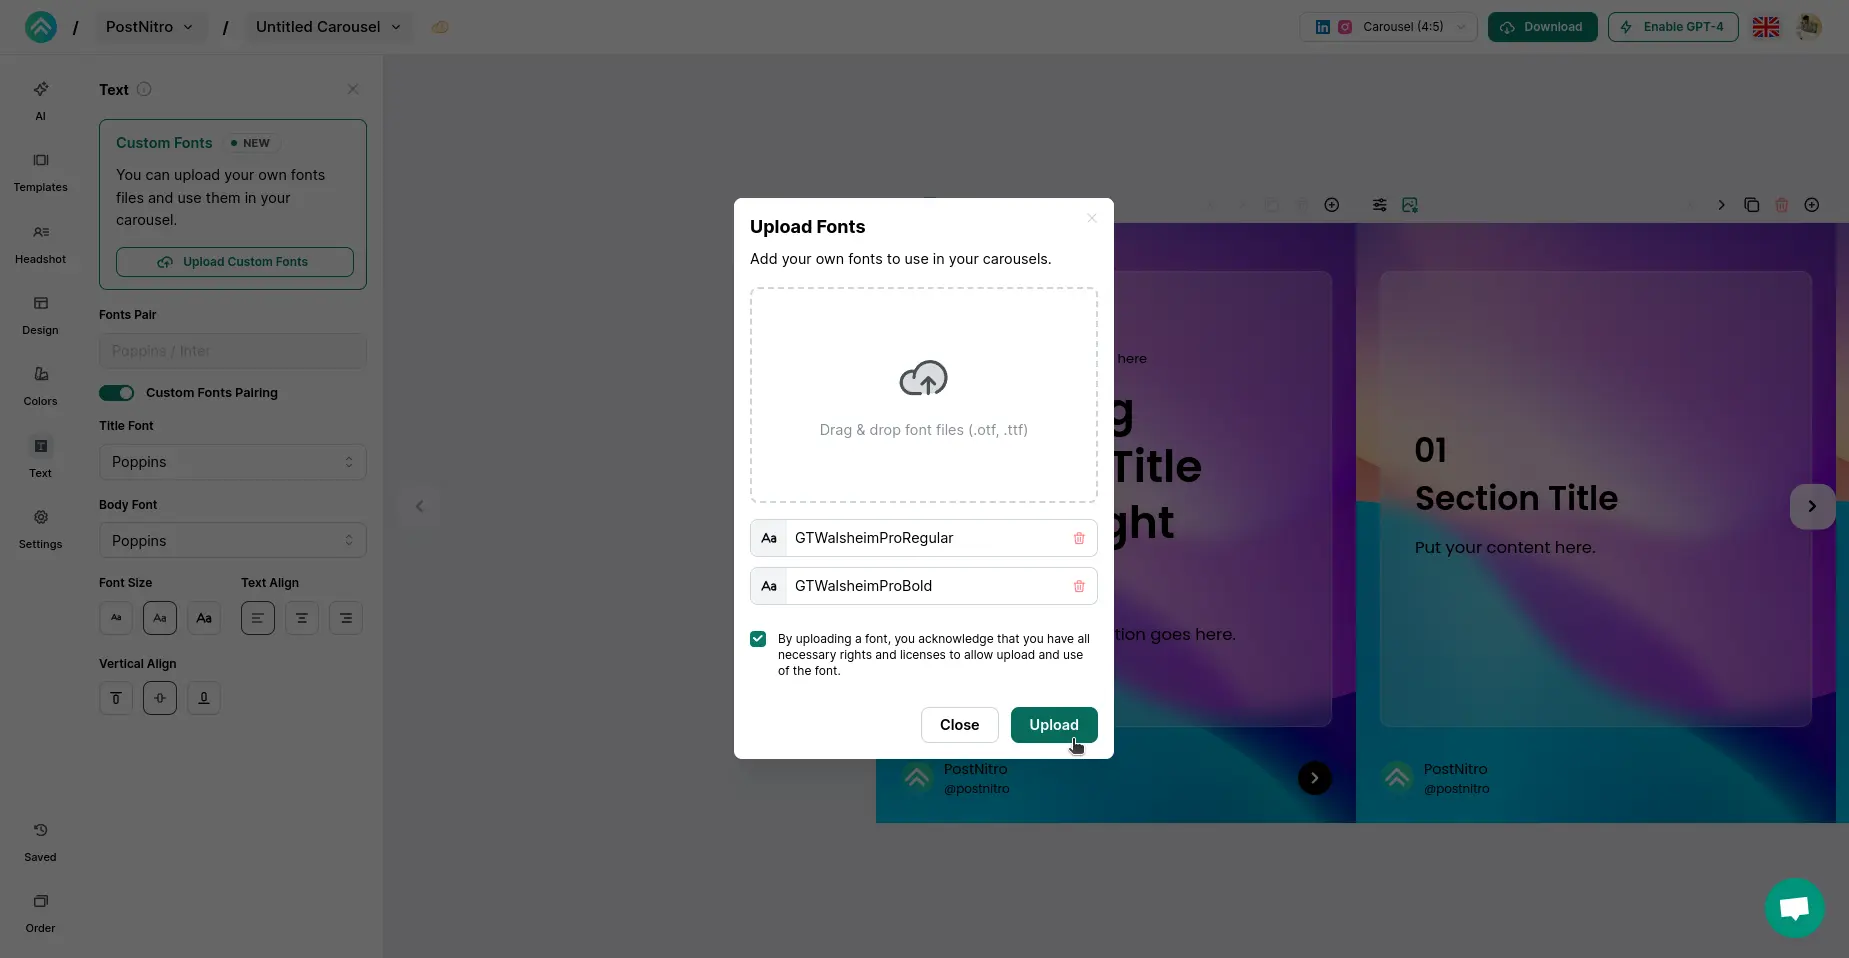
Task: Open the Title Font dropdown
Action: coord(232,462)
